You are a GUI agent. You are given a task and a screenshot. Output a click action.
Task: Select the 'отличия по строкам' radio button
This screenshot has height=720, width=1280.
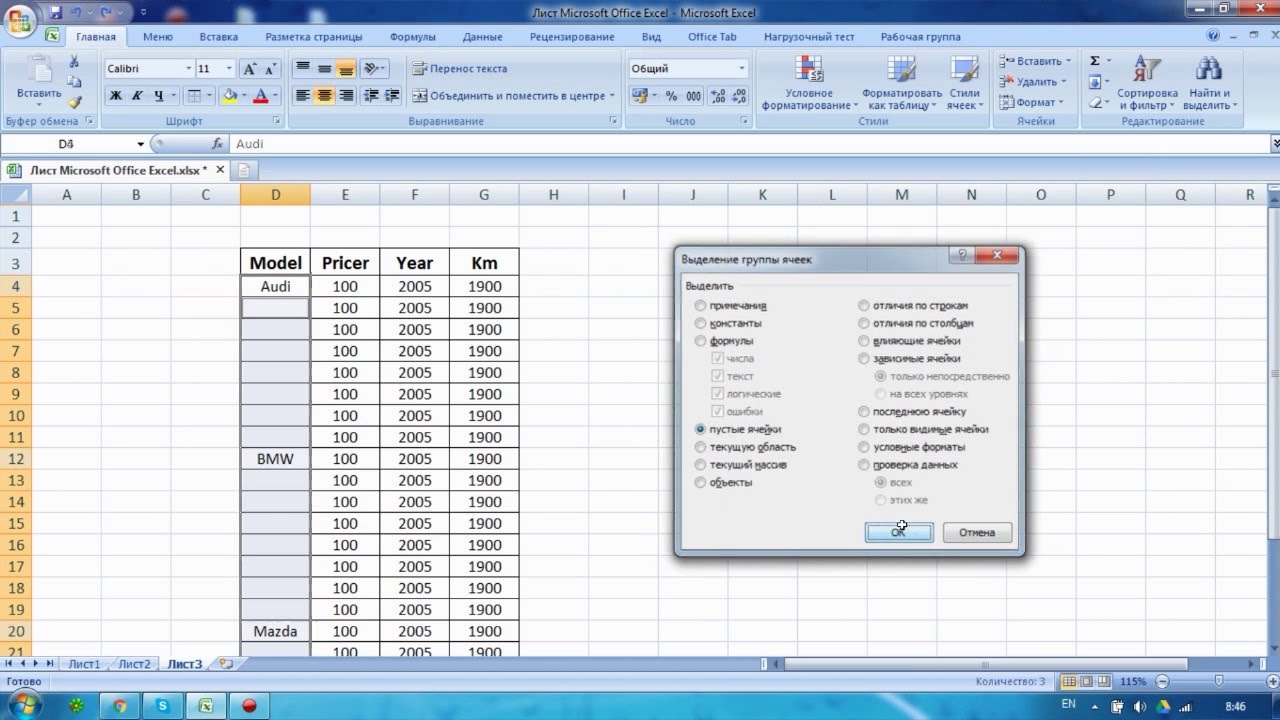[864, 306]
